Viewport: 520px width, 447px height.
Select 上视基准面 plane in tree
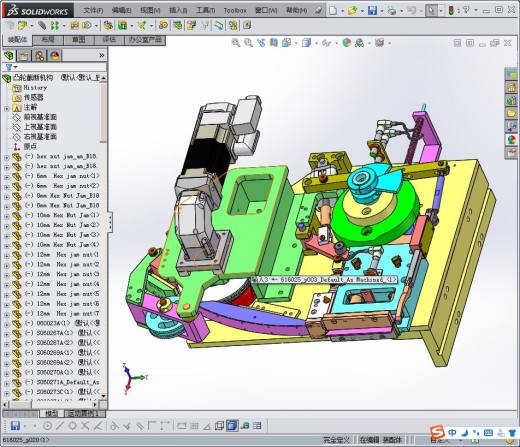[x=40, y=127]
